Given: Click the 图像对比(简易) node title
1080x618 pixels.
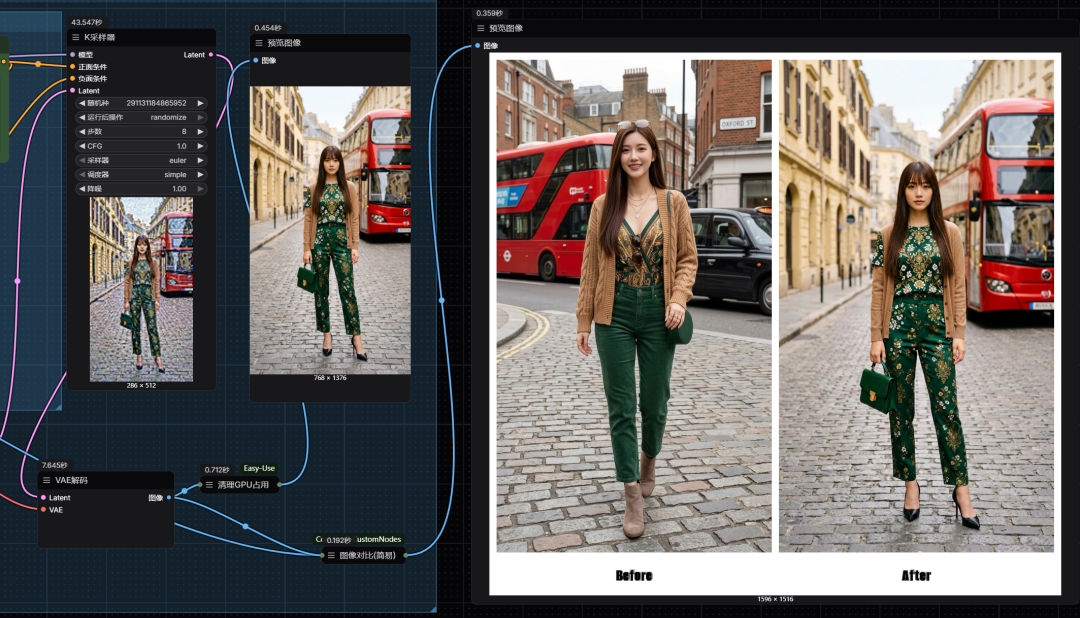Looking at the screenshot, I should click(367, 555).
